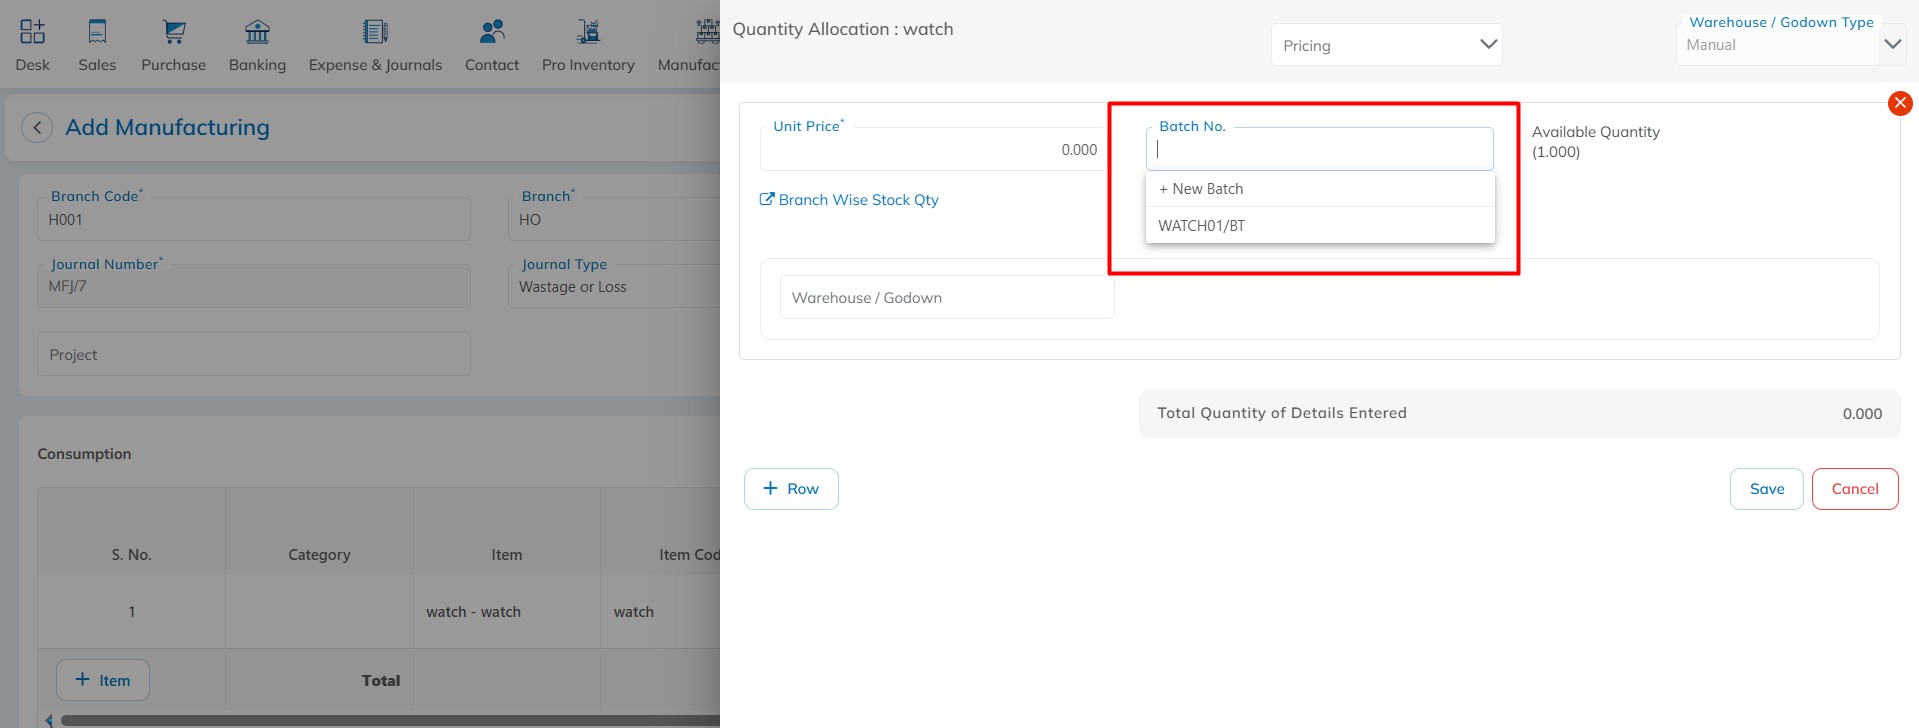
Task: Open the Pricing dropdown
Action: point(1386,45)
